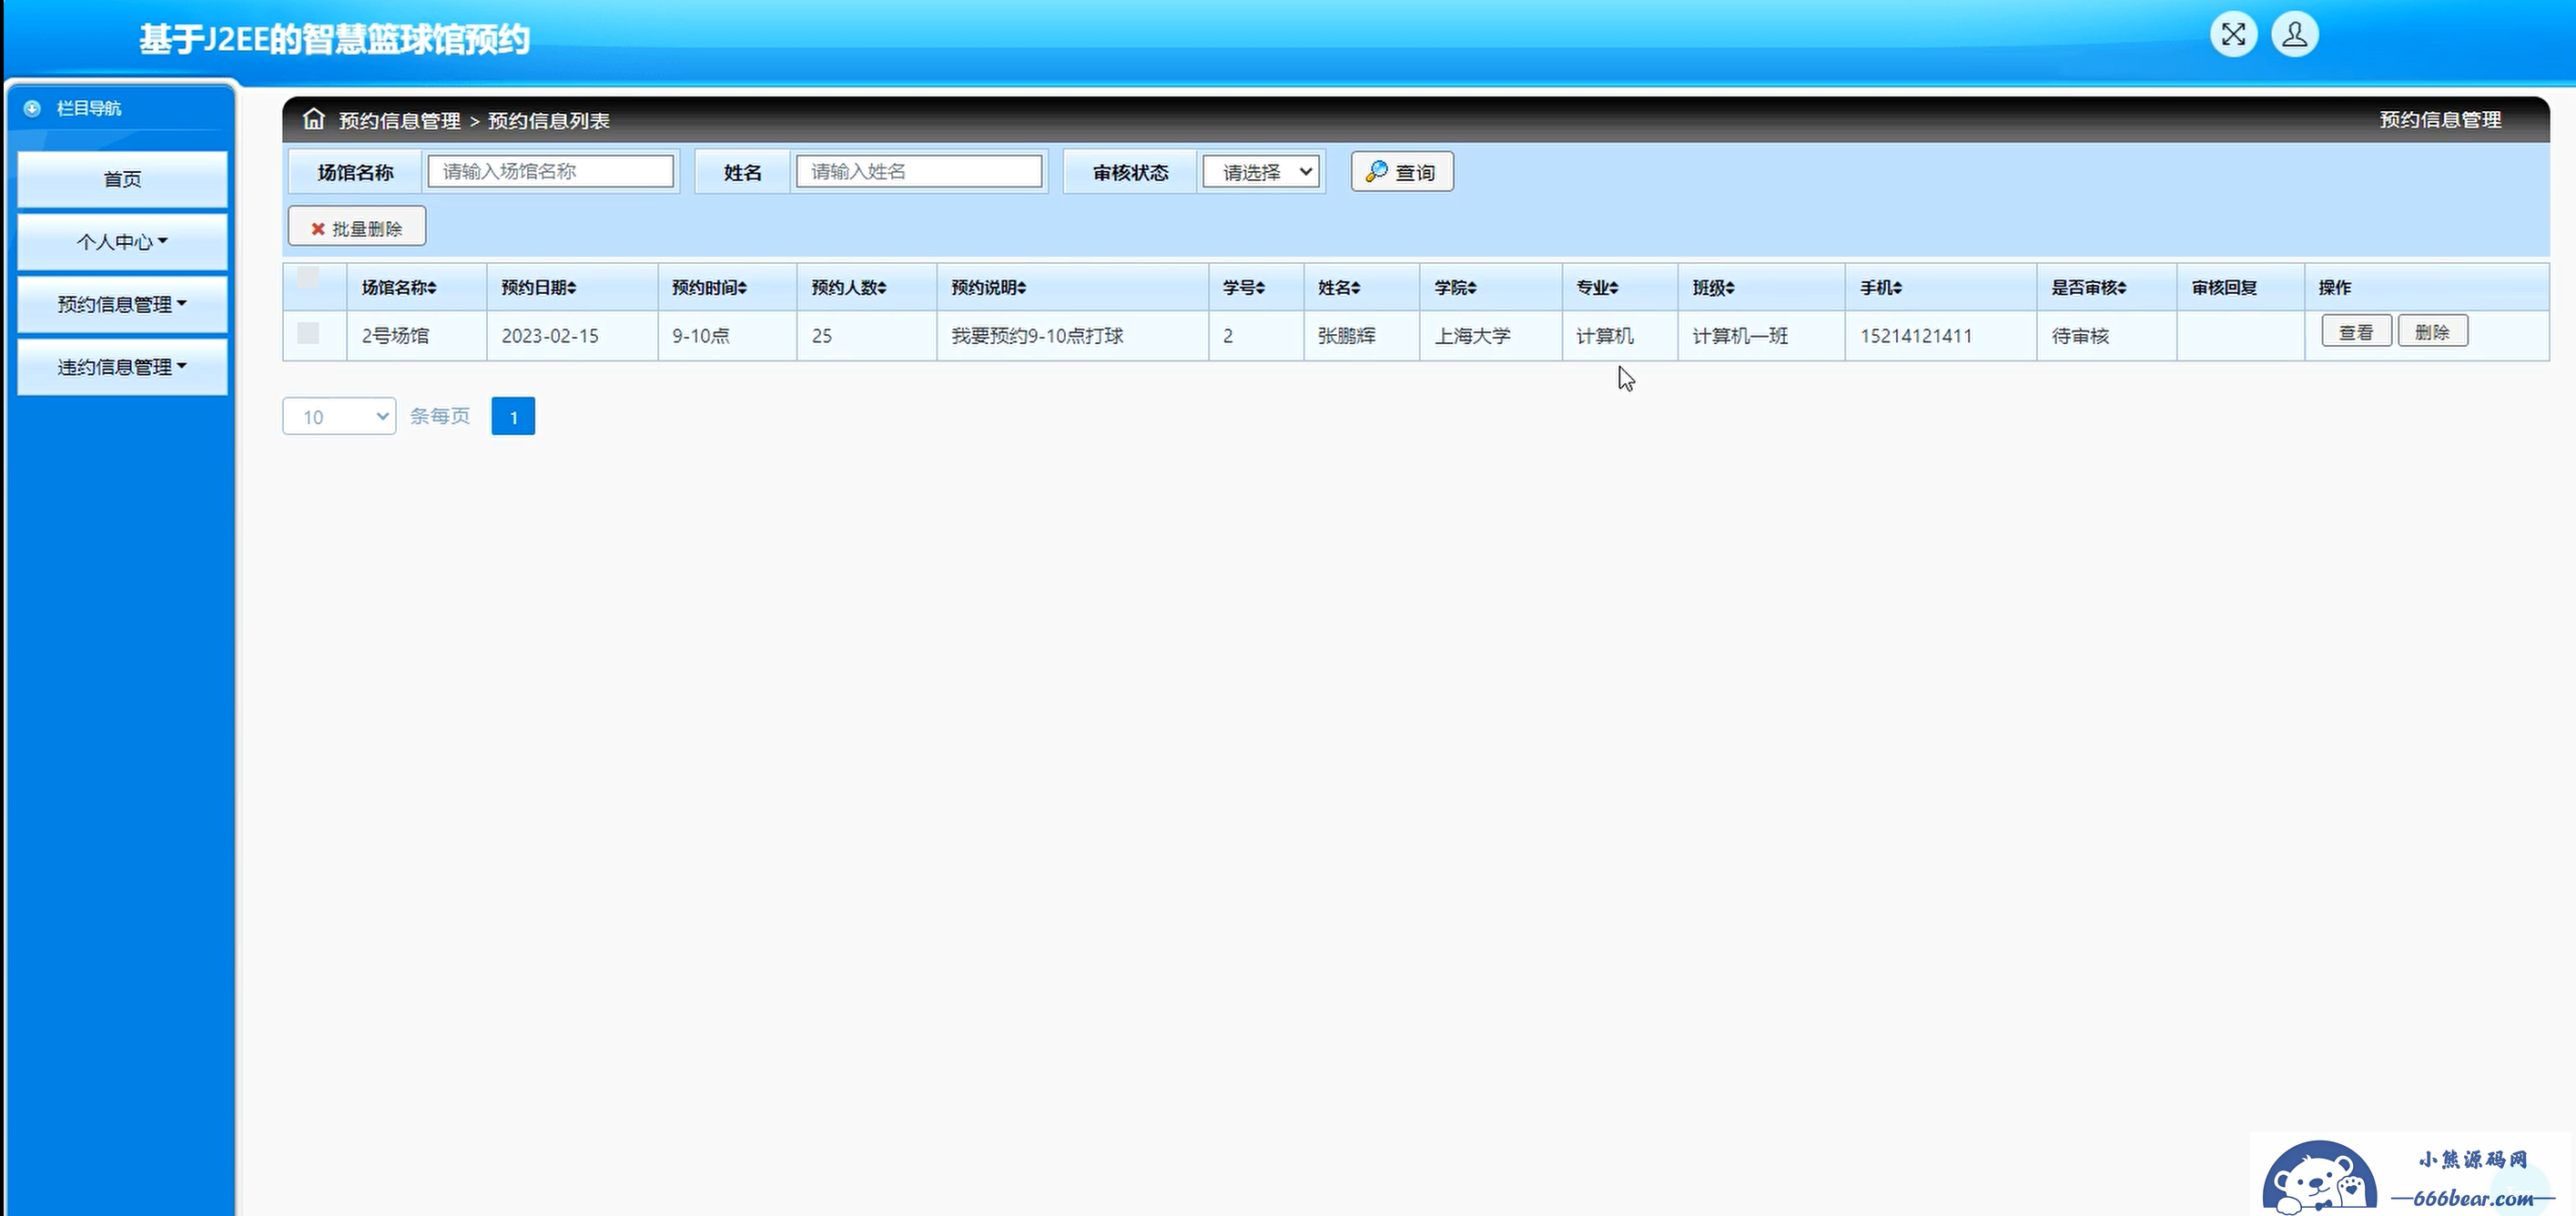Click the page title 基于J2EE的智慧篮球馆预约

pyautogui.click(x=334, y=39)
